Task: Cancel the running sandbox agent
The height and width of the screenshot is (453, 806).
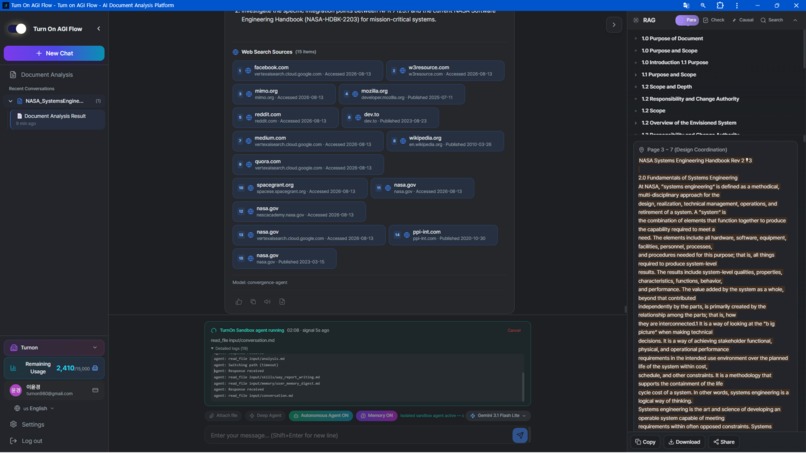Action: tap(514, 331)
